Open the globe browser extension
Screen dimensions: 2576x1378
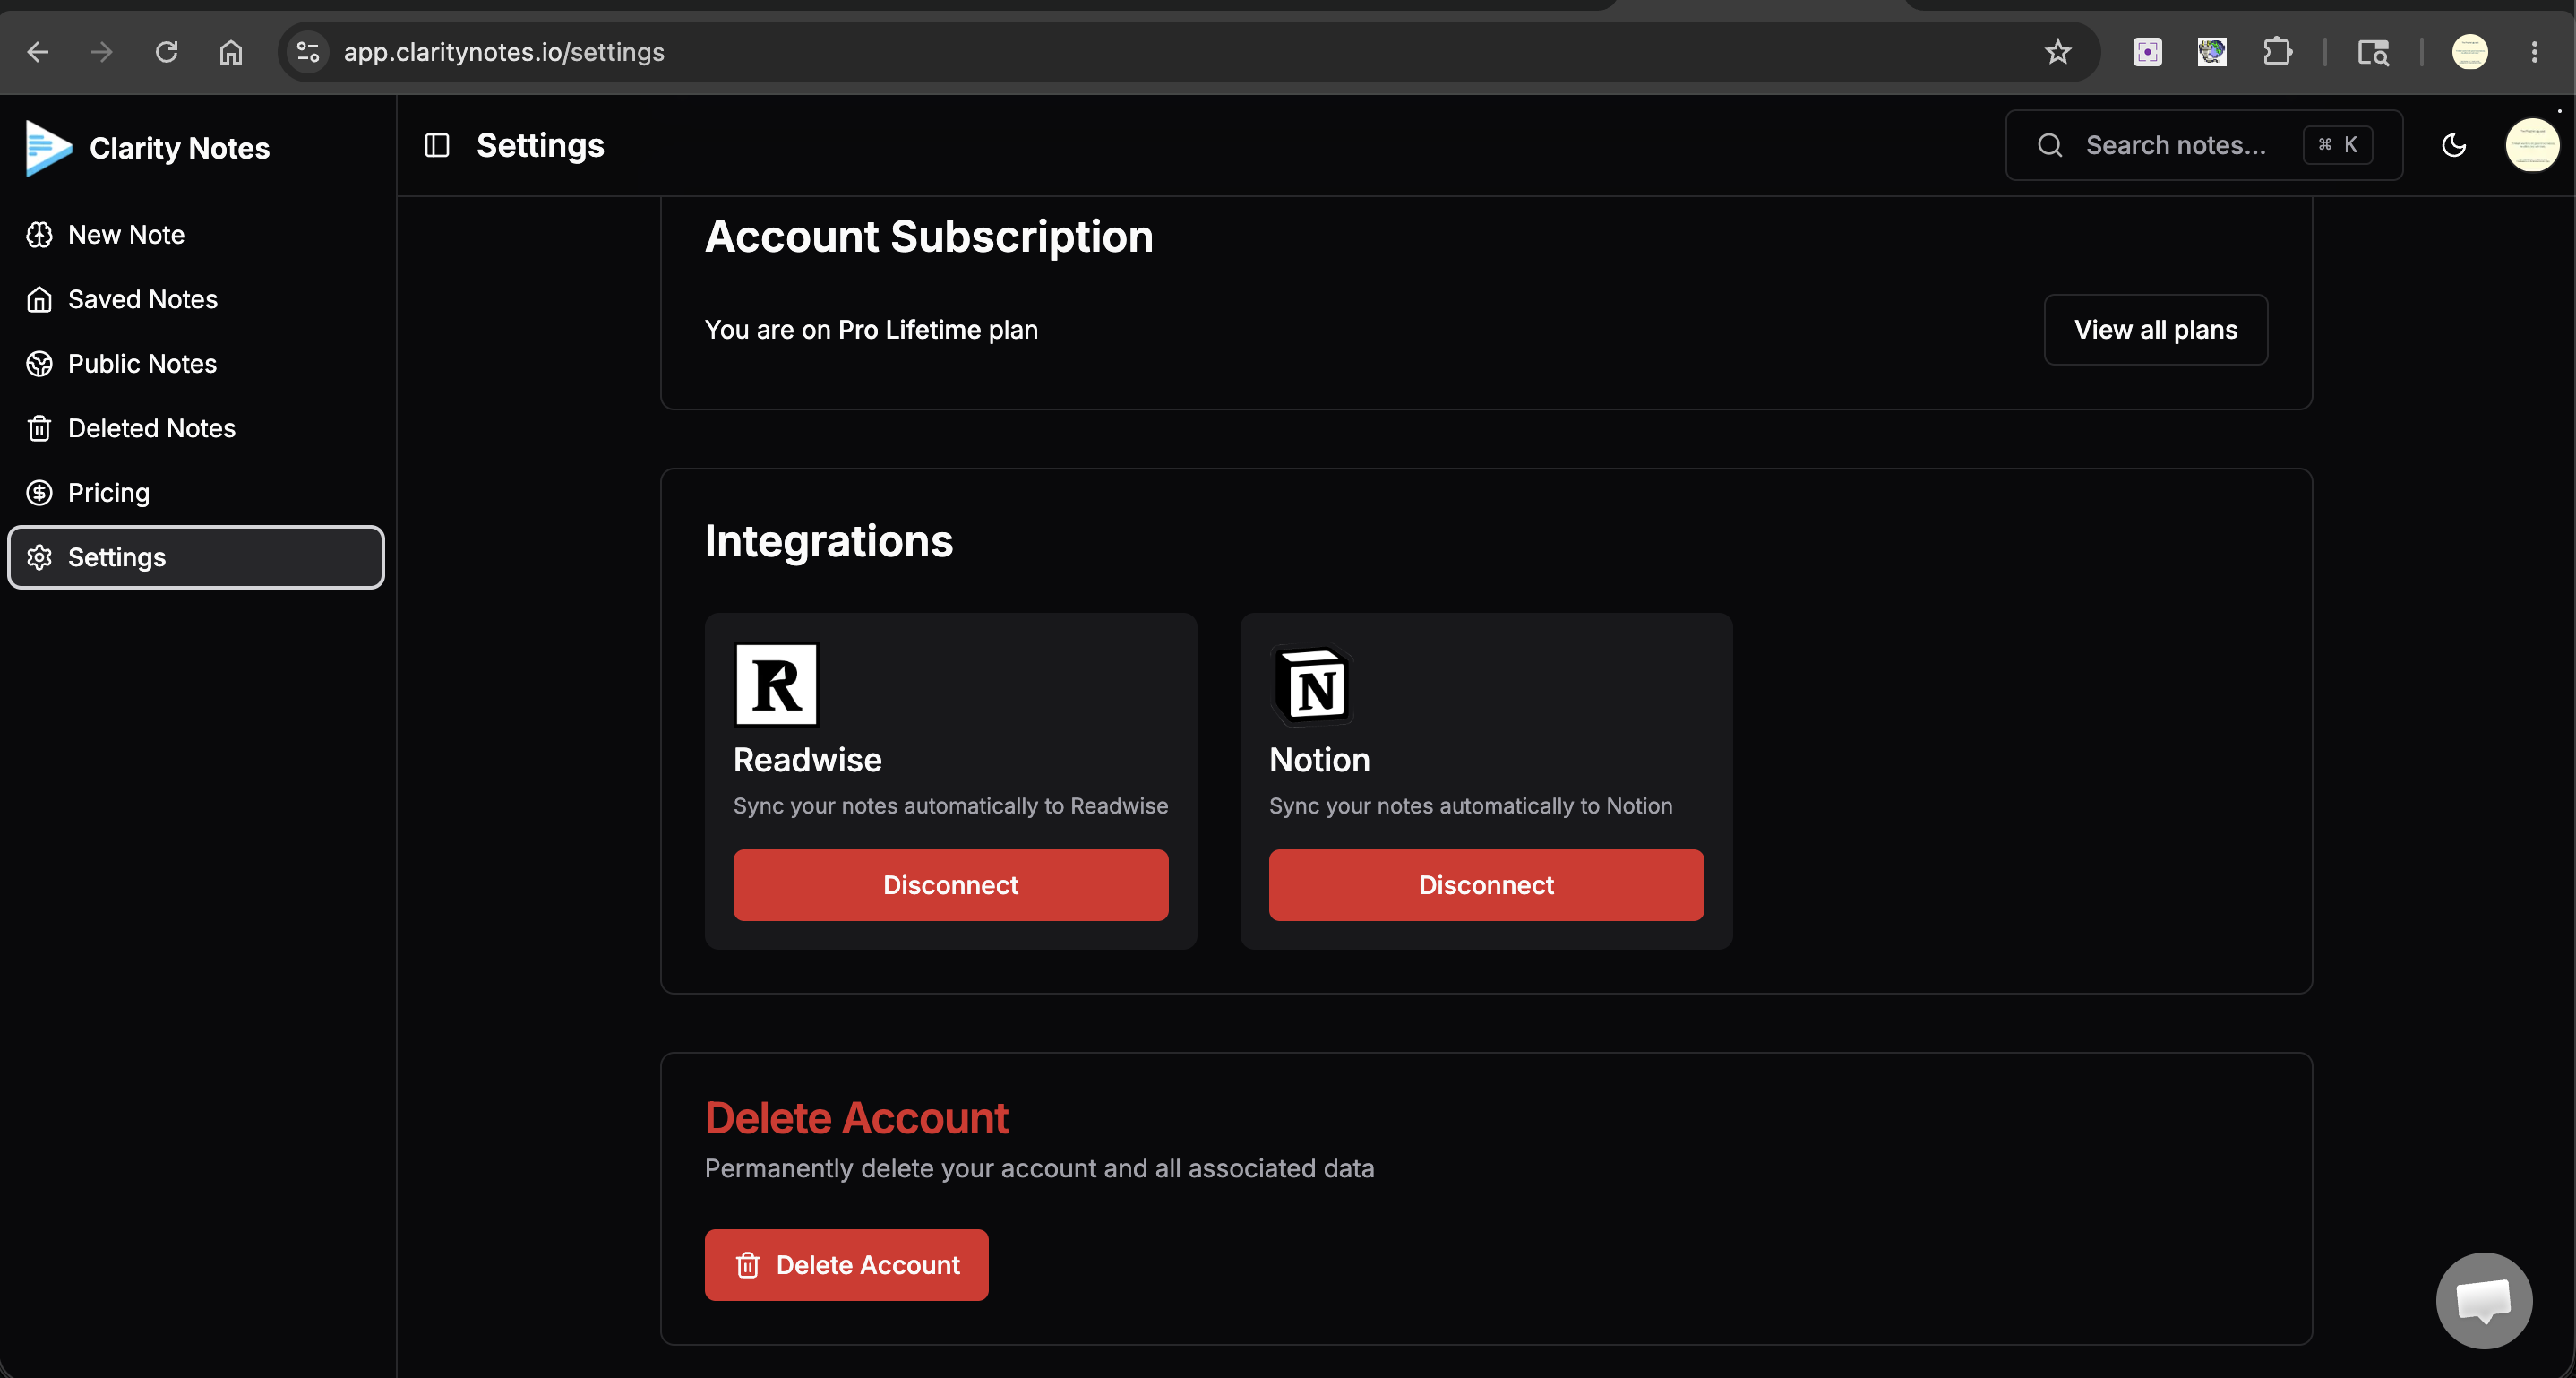click(x=2212, y=52)
